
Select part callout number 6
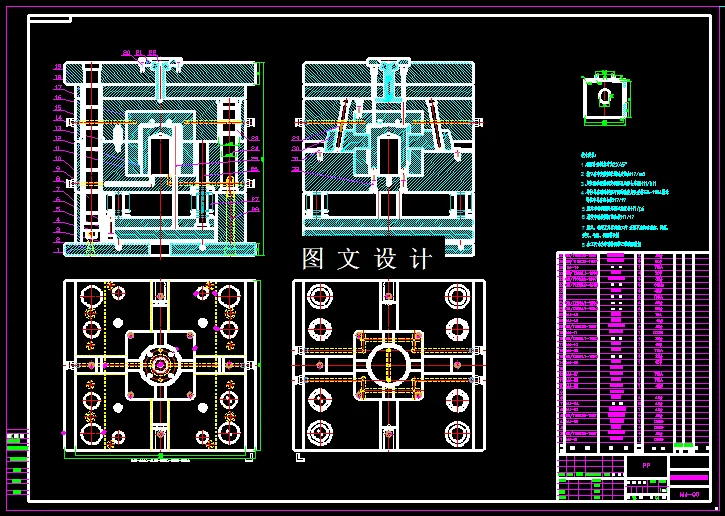pos(58,199)
